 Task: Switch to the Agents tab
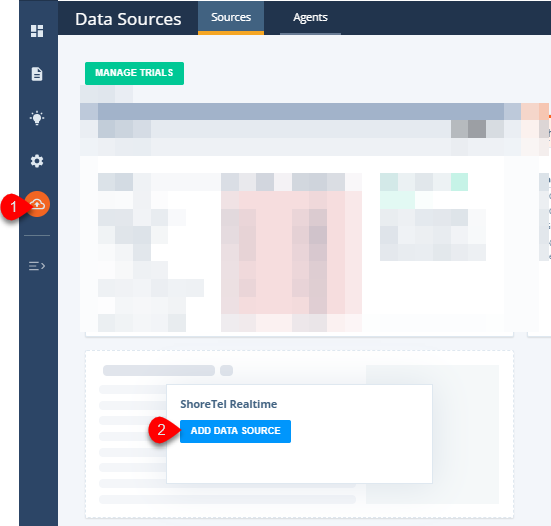coord(310,17)
